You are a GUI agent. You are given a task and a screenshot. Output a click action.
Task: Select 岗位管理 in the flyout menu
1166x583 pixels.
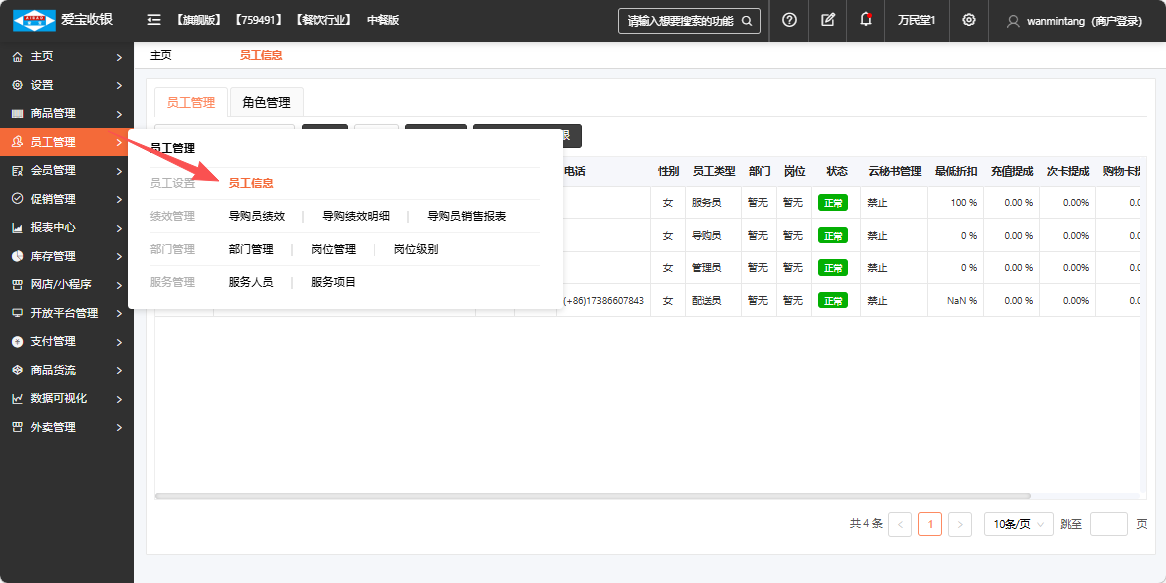pos(333,249)
